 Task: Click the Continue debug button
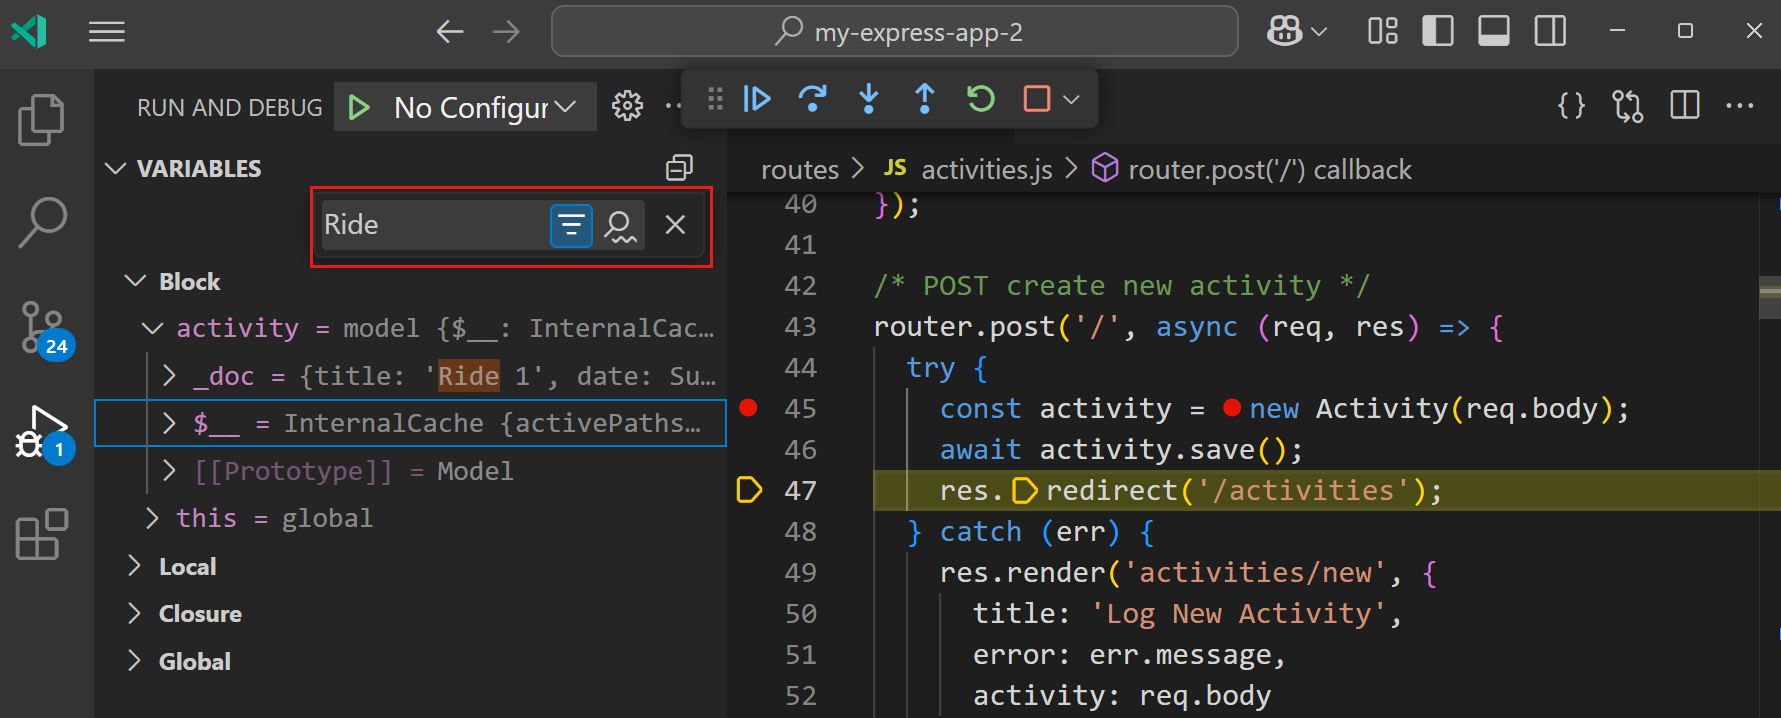coord(757,99)
